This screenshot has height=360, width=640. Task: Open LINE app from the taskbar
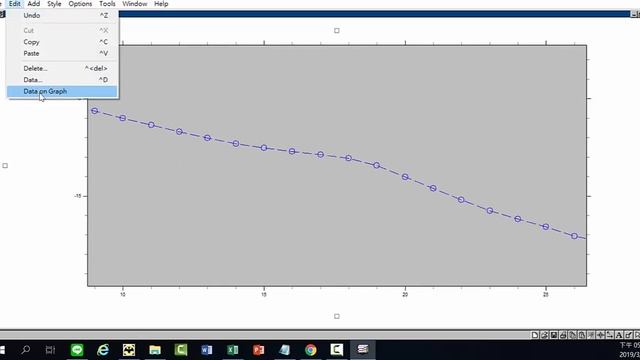pyautogui.click(x=77, y=350)
